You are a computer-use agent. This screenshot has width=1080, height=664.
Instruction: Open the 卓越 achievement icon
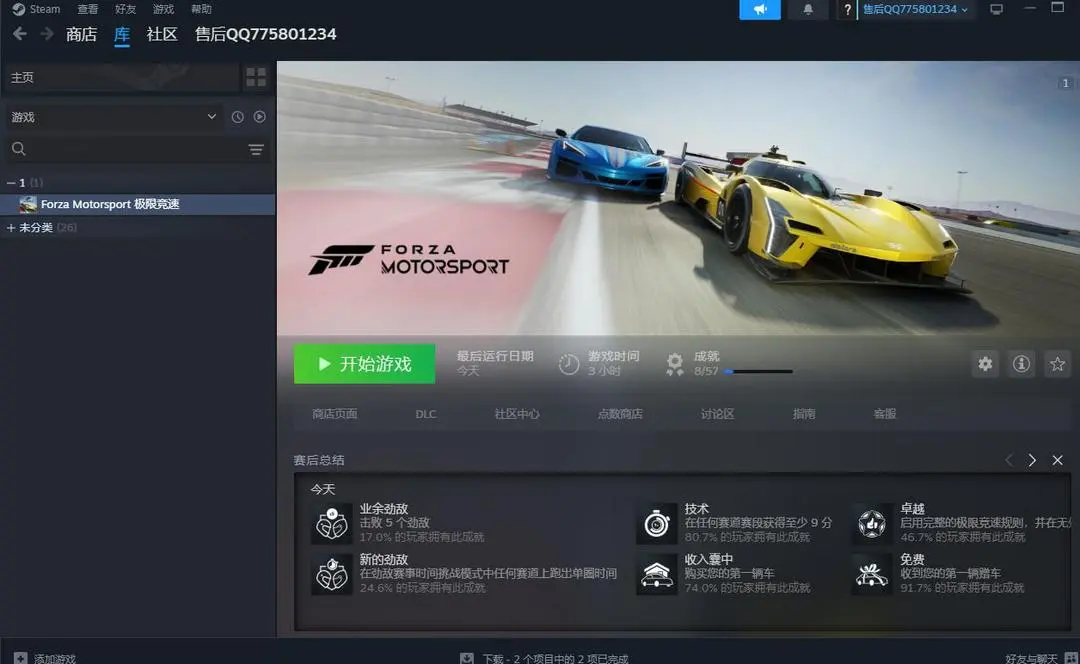pyautogui.click(x=871, y=523)
